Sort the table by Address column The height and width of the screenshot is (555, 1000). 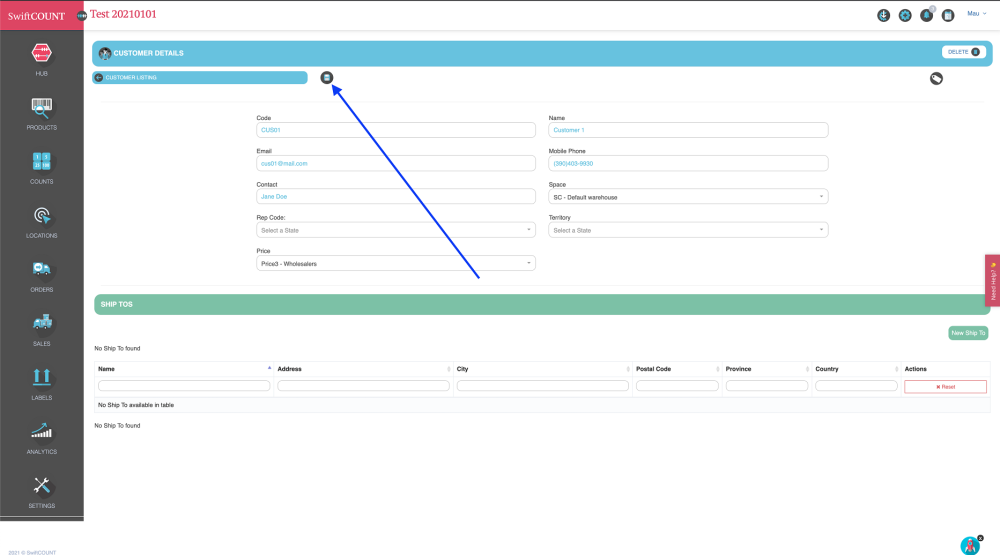point(363,369)
